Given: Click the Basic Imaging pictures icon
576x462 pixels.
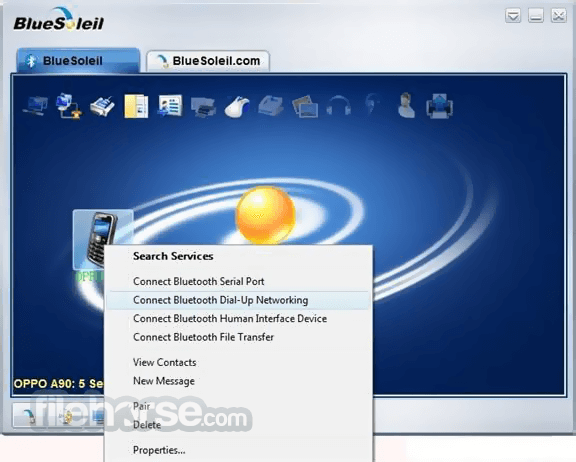Looking at the screenshot, I should (305, 107).
